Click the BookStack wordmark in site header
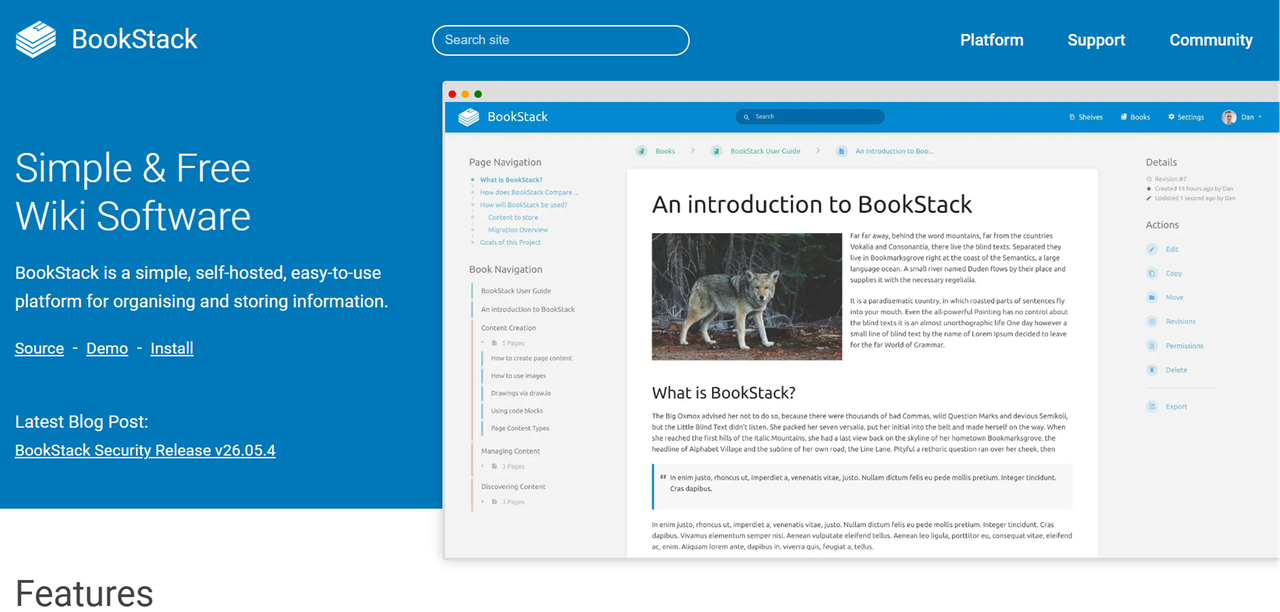This screenshot has width=1280, height=612. tap(135, 39)
